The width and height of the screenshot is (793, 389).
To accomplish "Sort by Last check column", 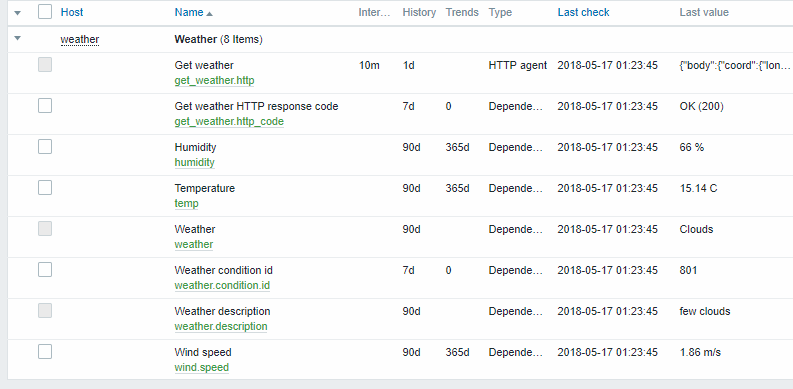I will 584,12.
